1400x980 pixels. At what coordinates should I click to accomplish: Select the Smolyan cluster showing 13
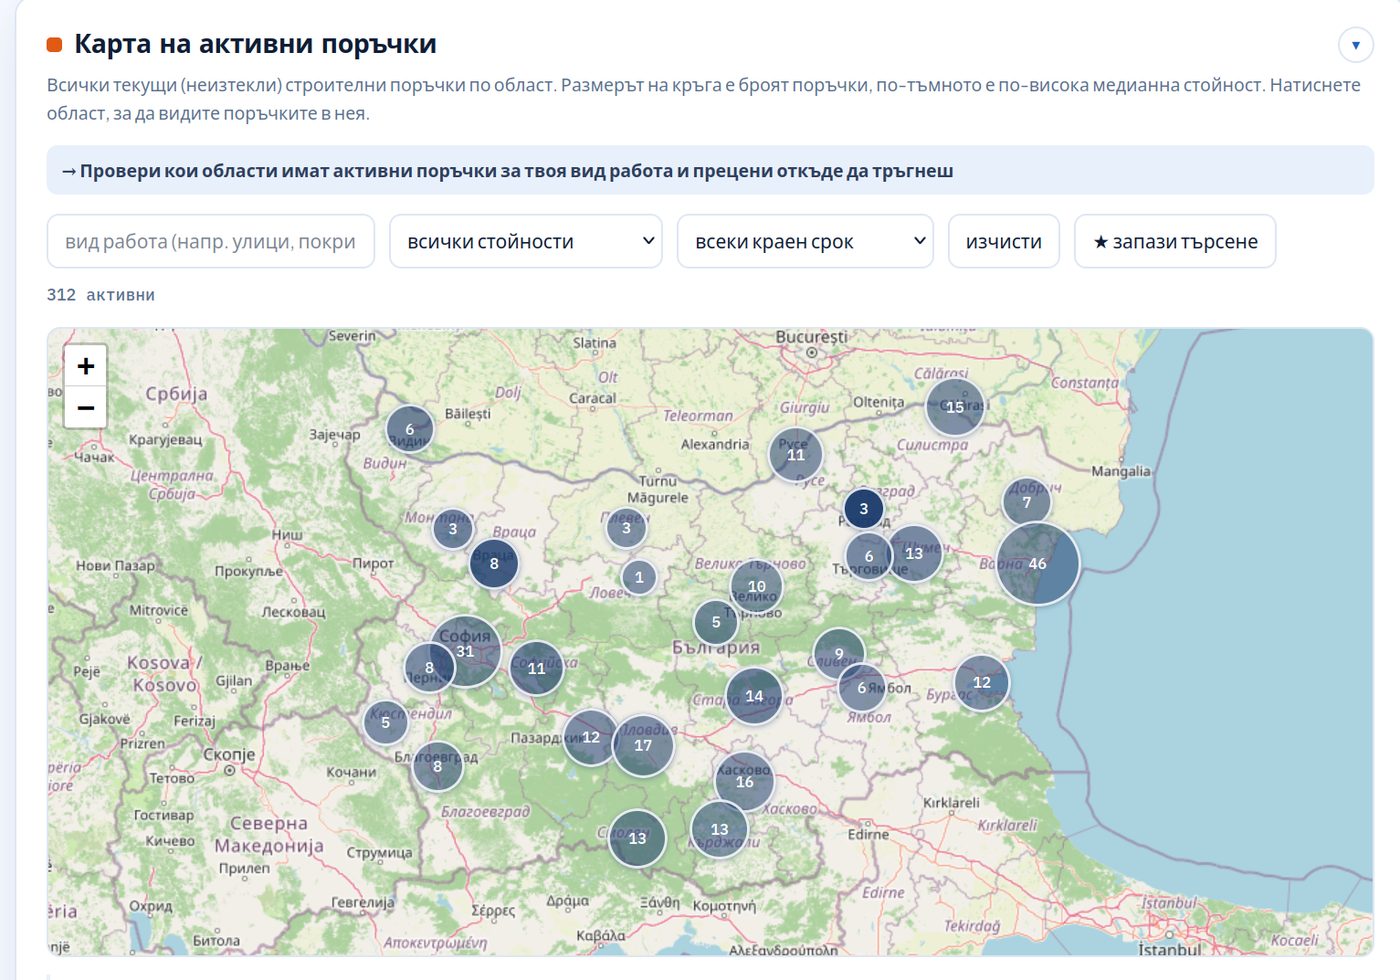coord(637,838)
